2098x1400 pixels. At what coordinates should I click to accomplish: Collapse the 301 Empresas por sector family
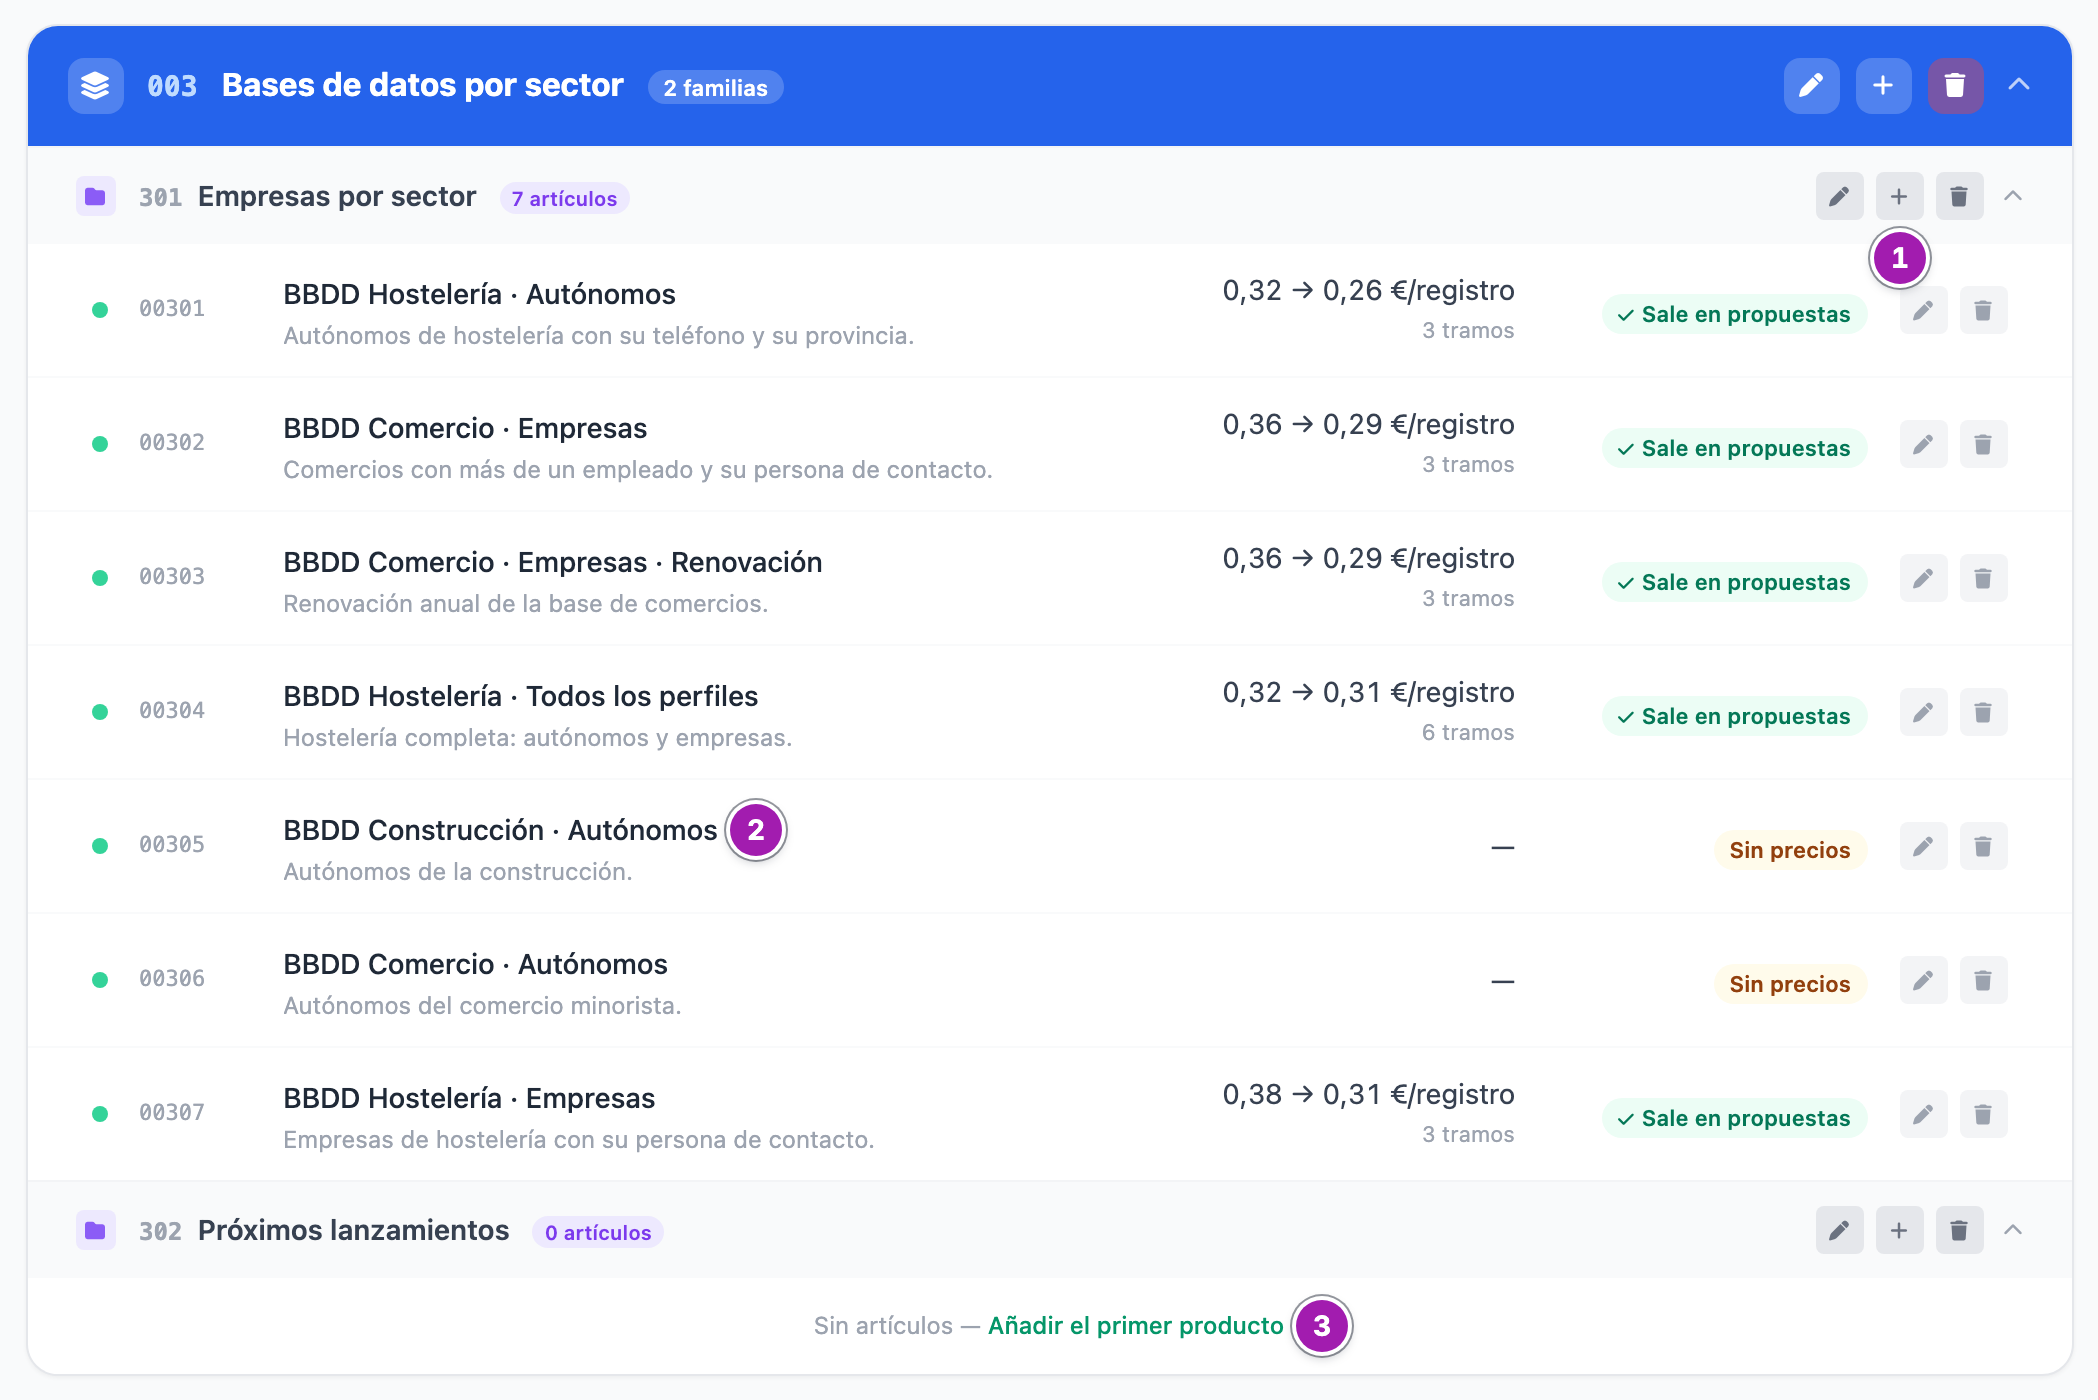2013,196
